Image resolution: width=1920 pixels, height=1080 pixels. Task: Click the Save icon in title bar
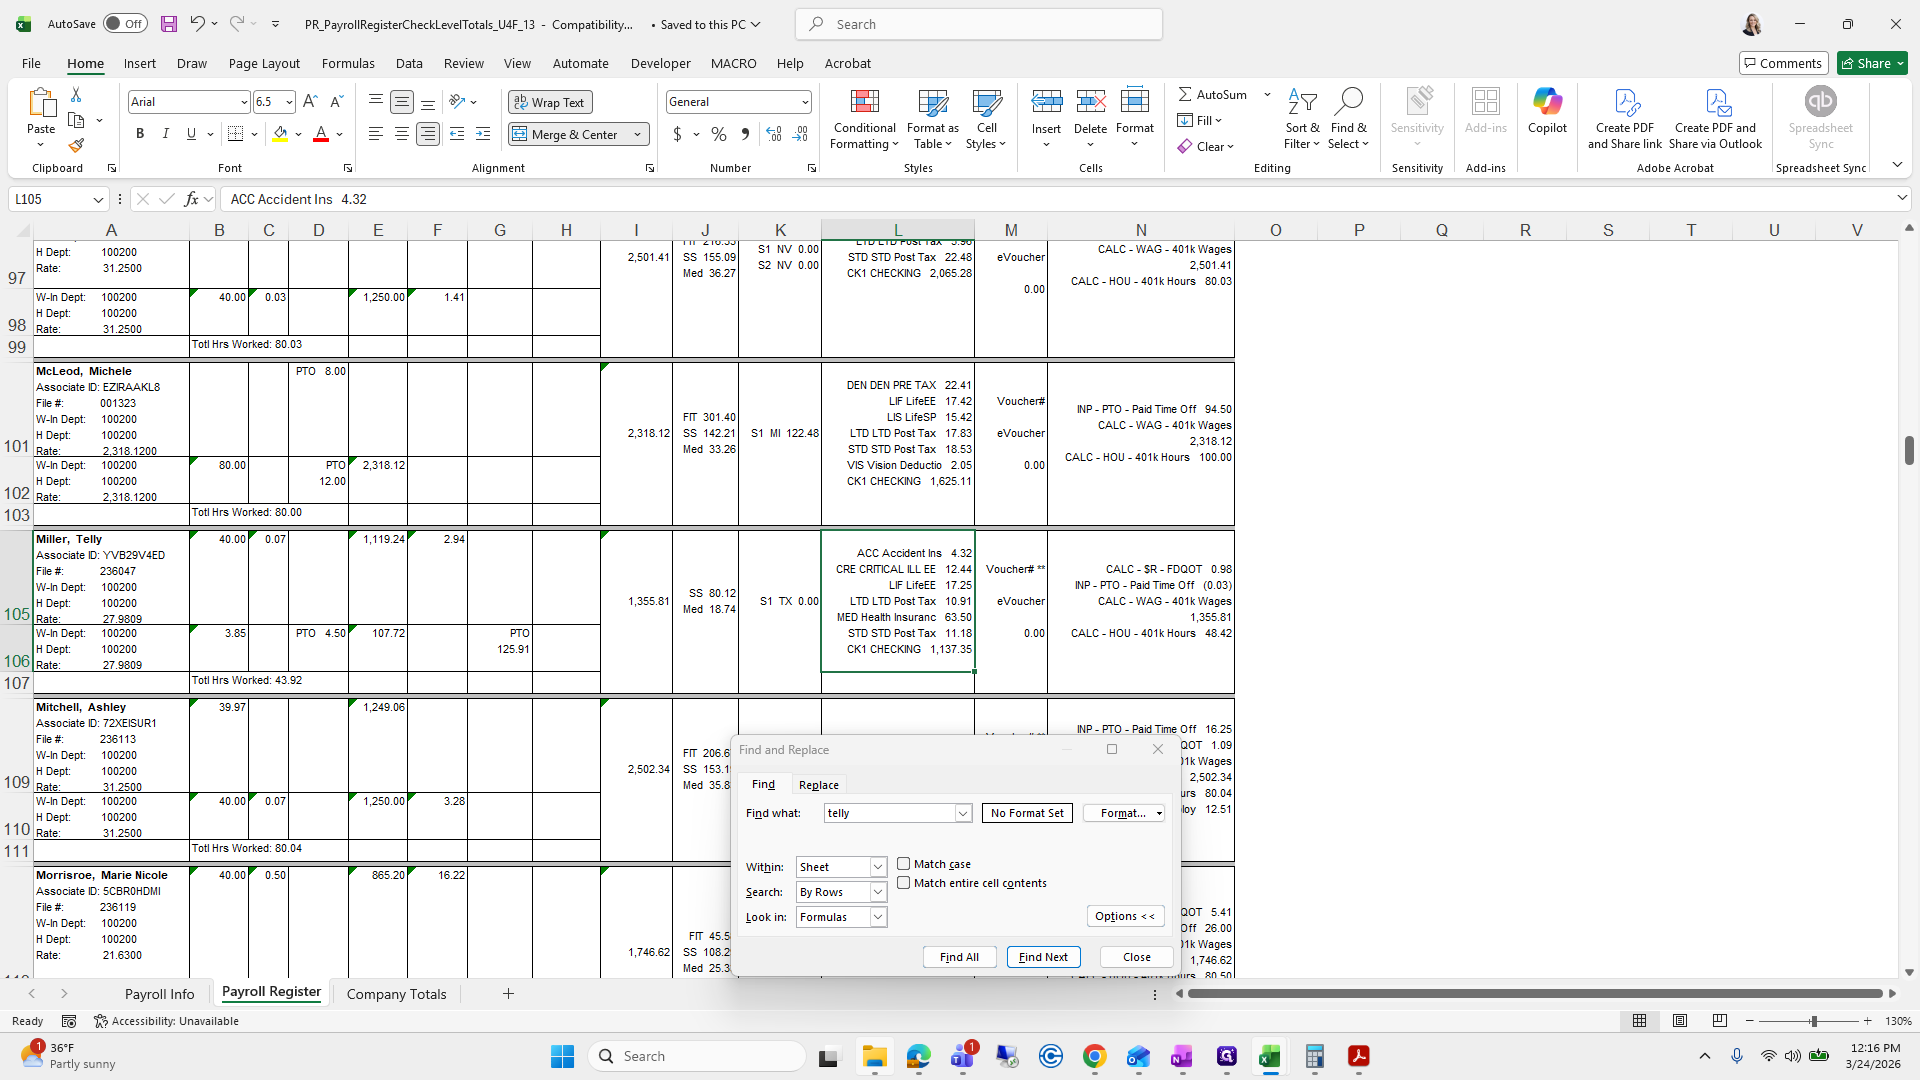point(168,24)
